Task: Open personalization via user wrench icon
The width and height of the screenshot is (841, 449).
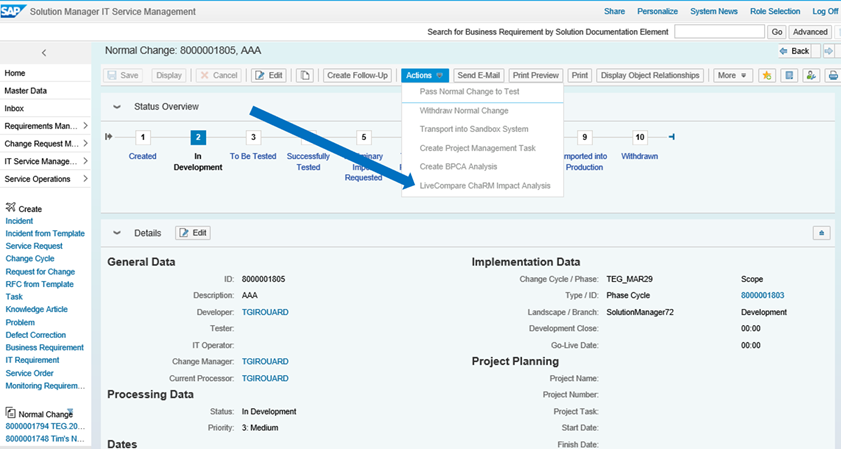Action: point(811,75)
